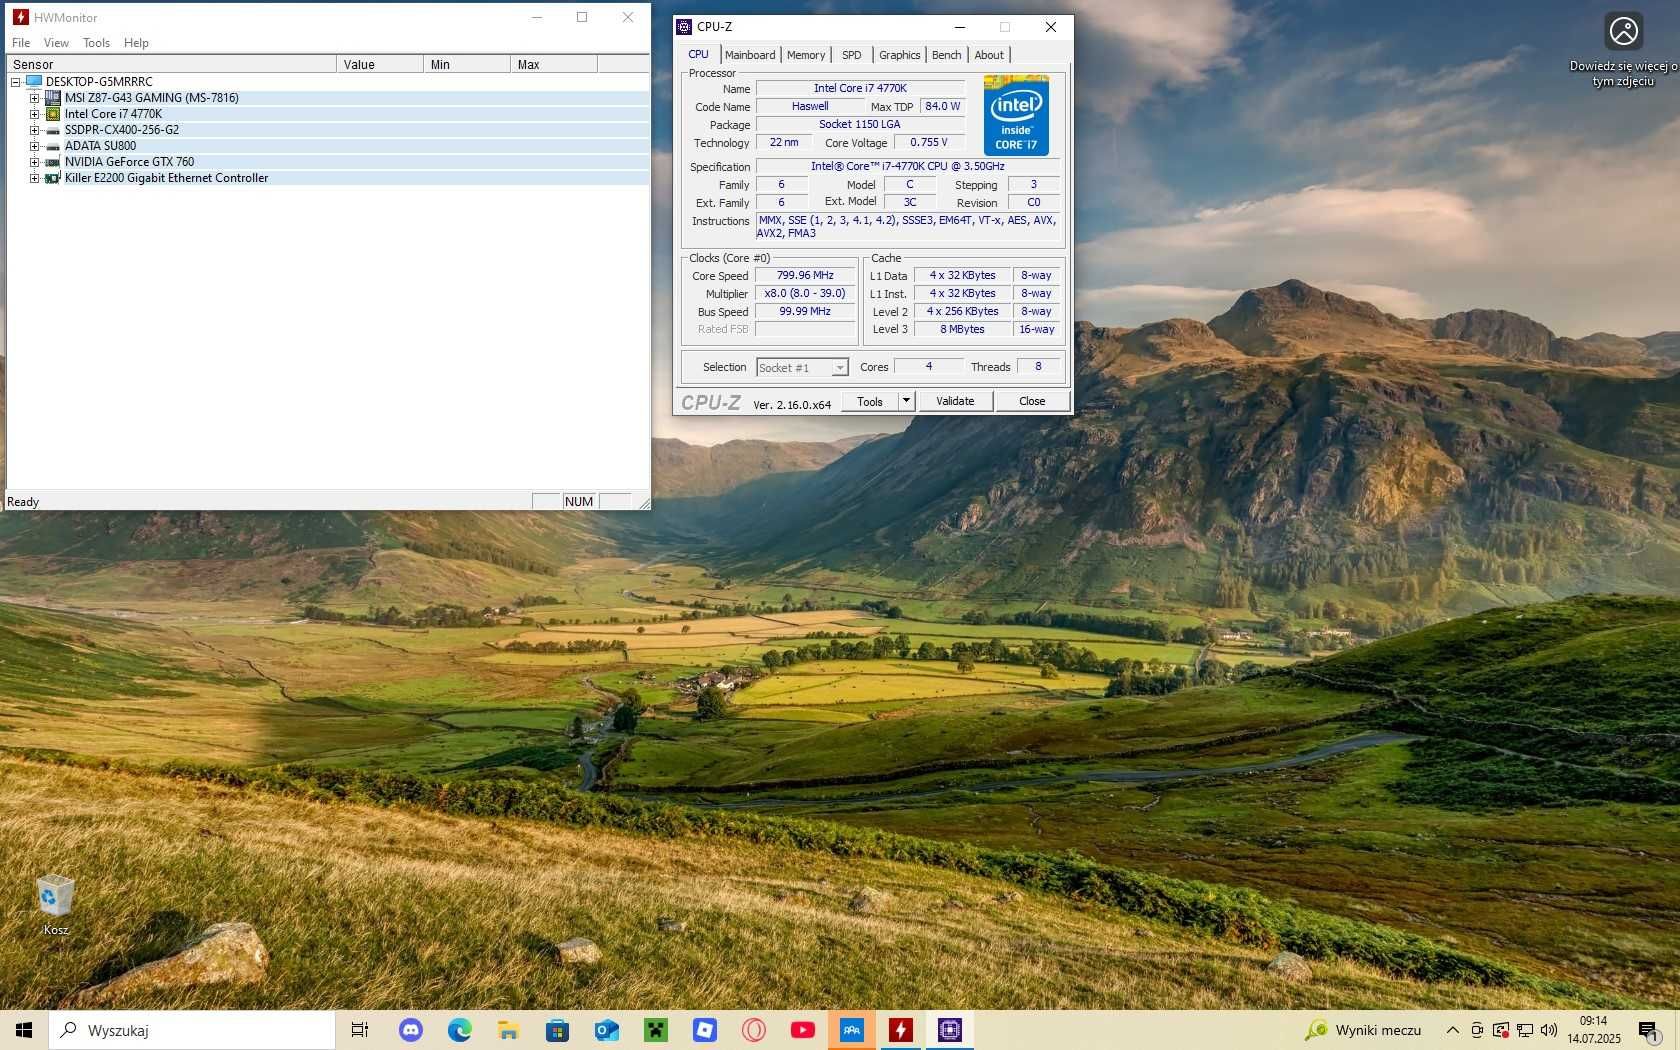Switch to CPU-Z via taskbar chip icon
Viewport: 1680px width, 1050px height.
[x=950, y=1030]
